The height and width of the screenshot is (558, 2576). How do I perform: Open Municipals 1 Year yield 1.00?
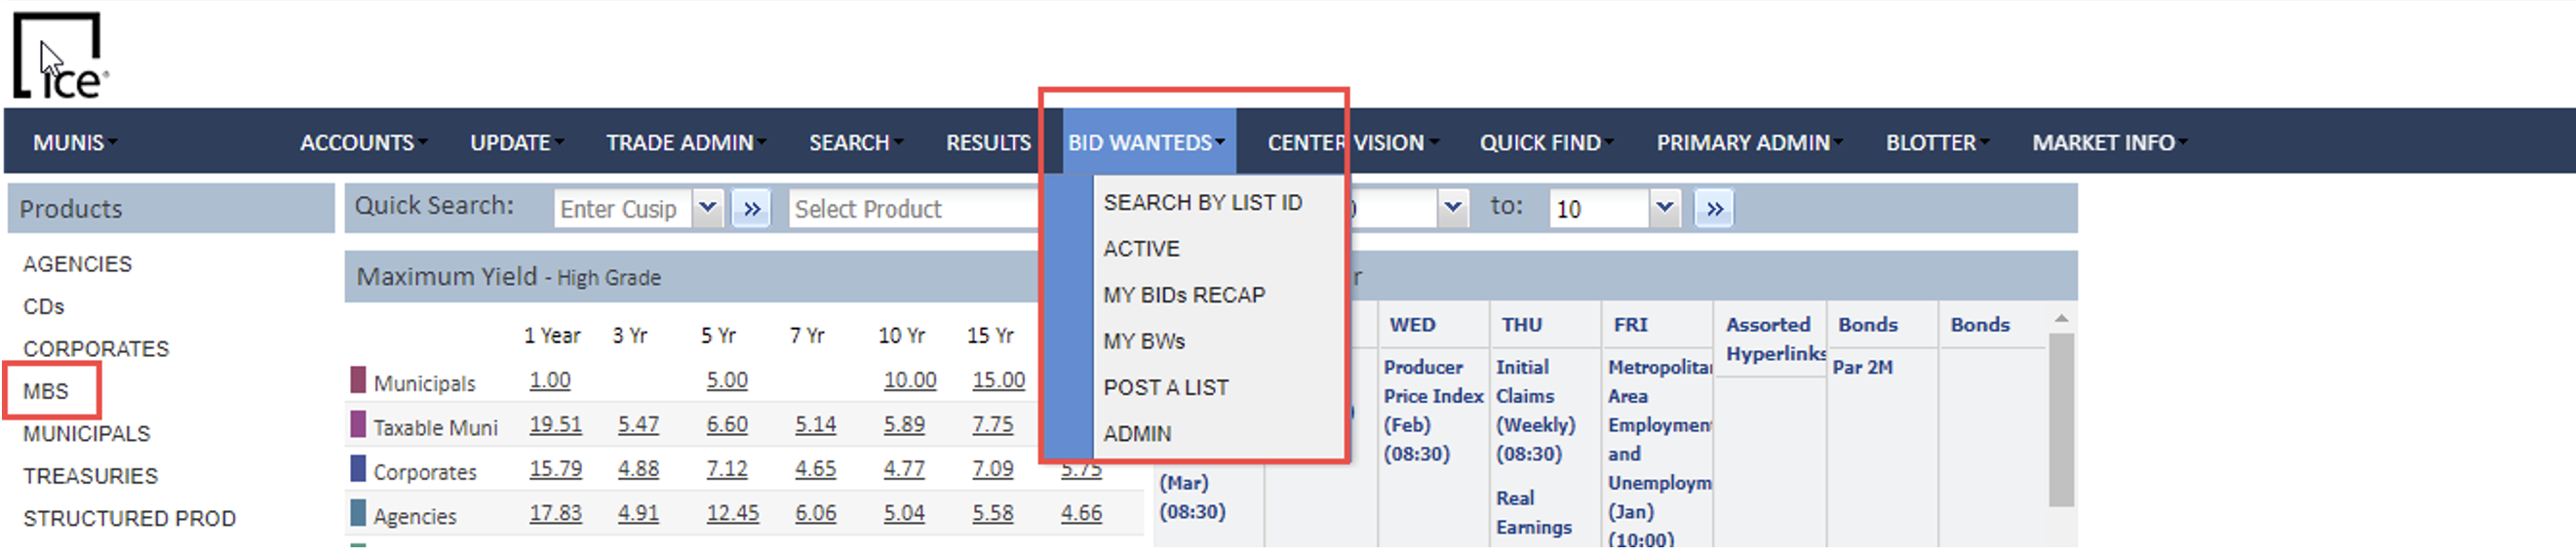(550, 381)
